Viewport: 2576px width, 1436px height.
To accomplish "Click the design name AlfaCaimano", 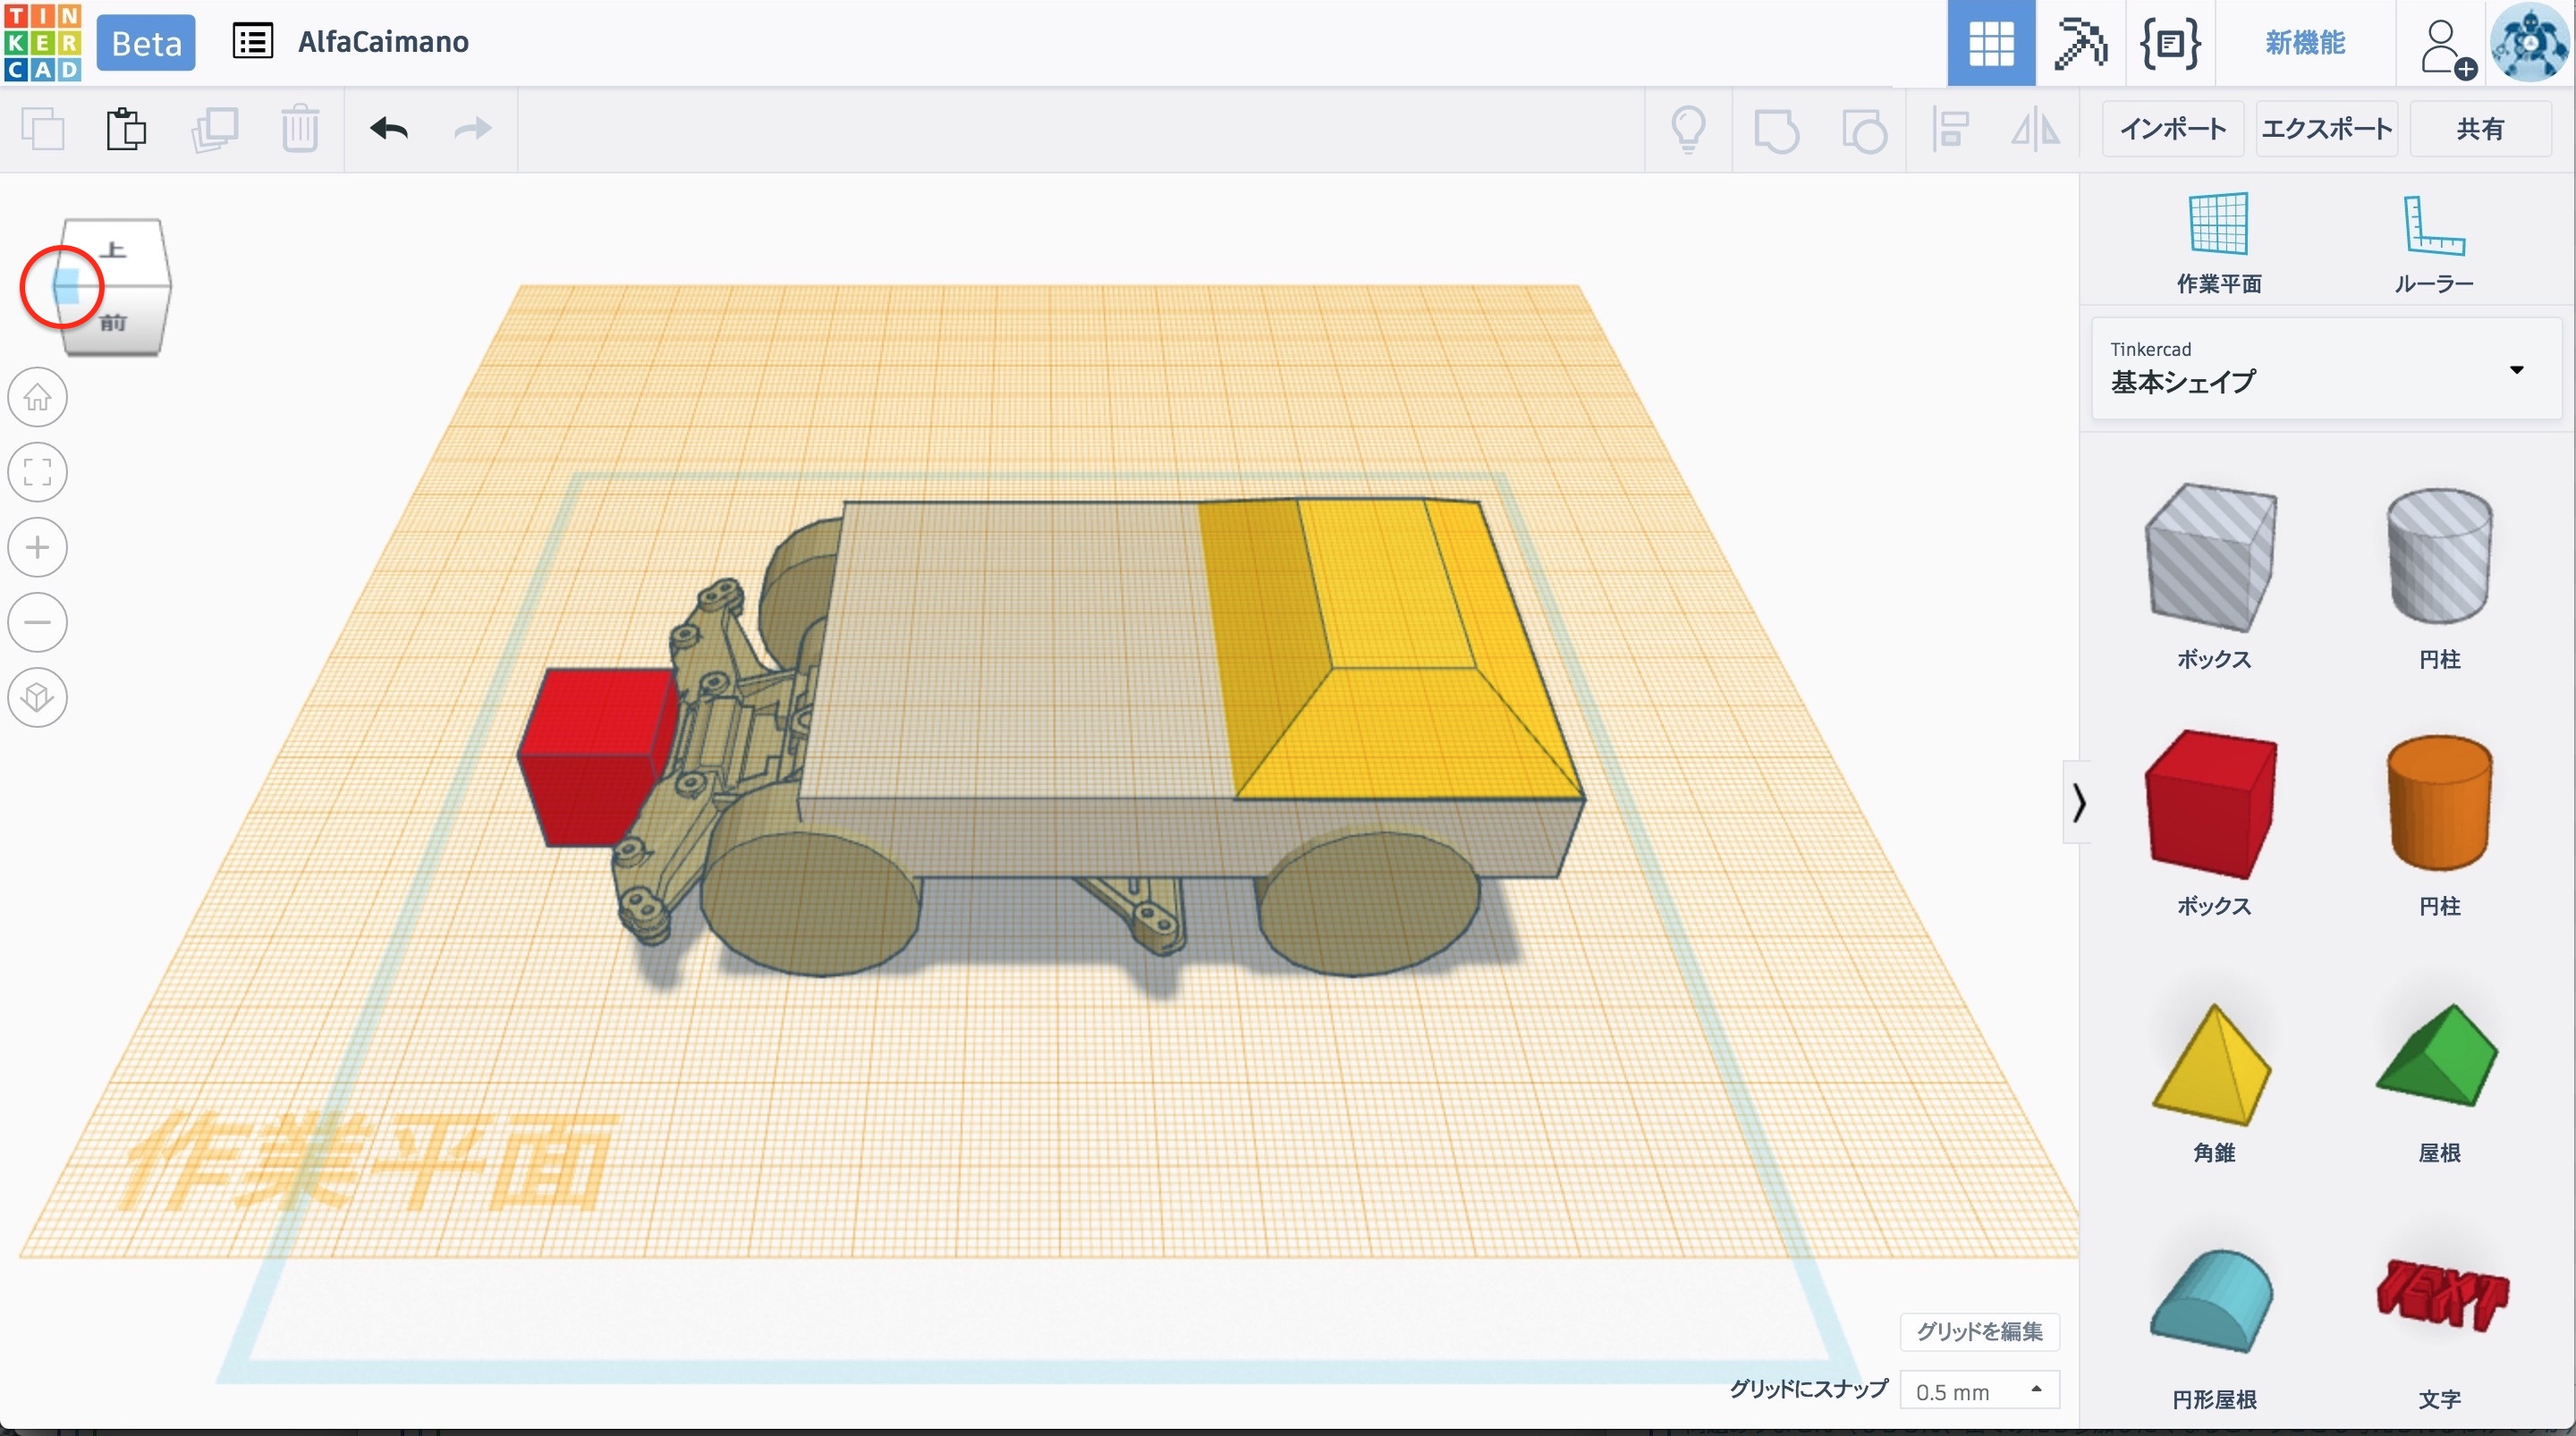I will 383,42.
